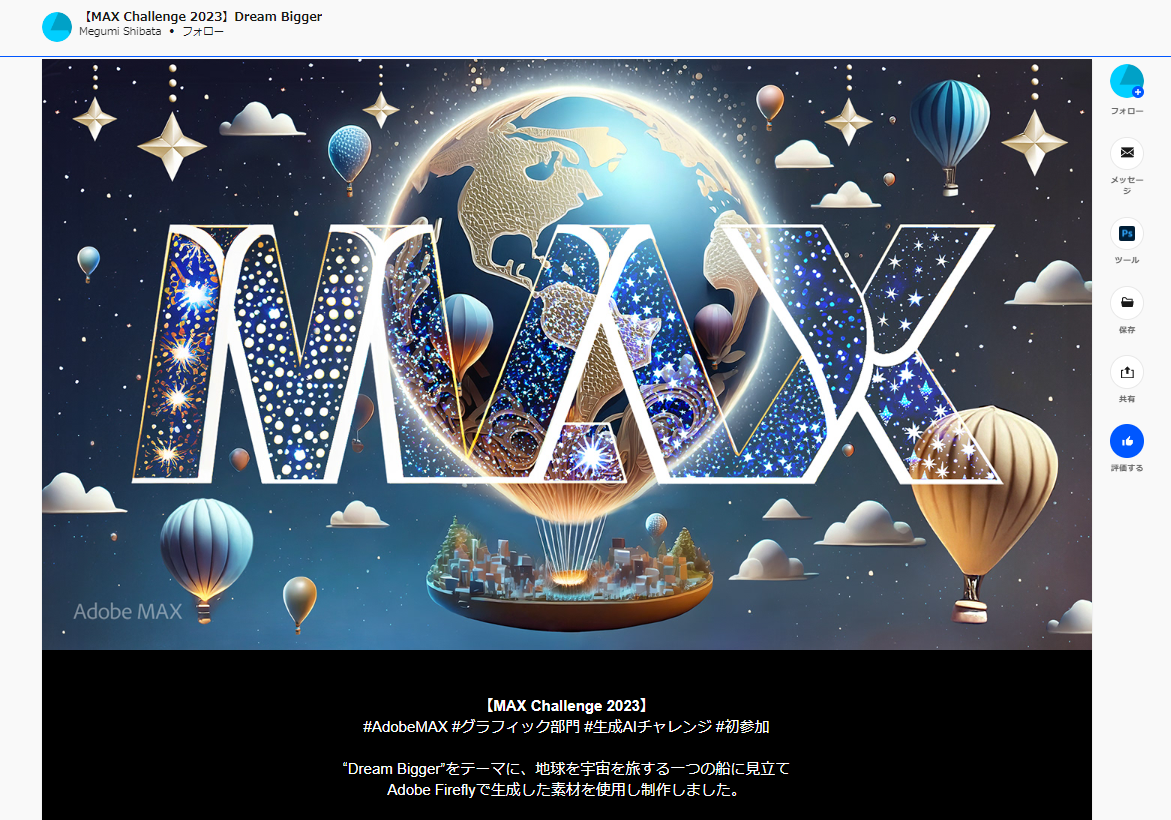Click the 評価する label under thumbs-up
The image size is (1171, 820).
coord(1127,468)
